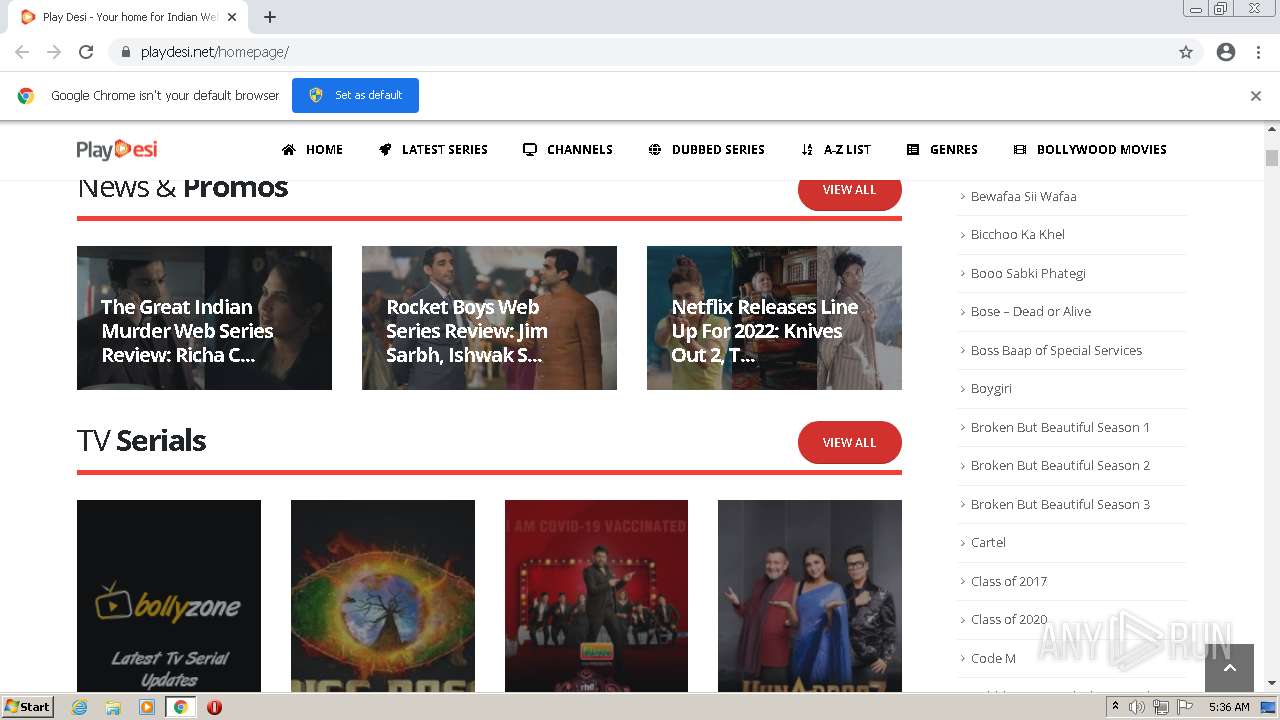Open Bewafaa Sii Wafaa link
1280x720 pixels.
click(x=1023, y=197)
